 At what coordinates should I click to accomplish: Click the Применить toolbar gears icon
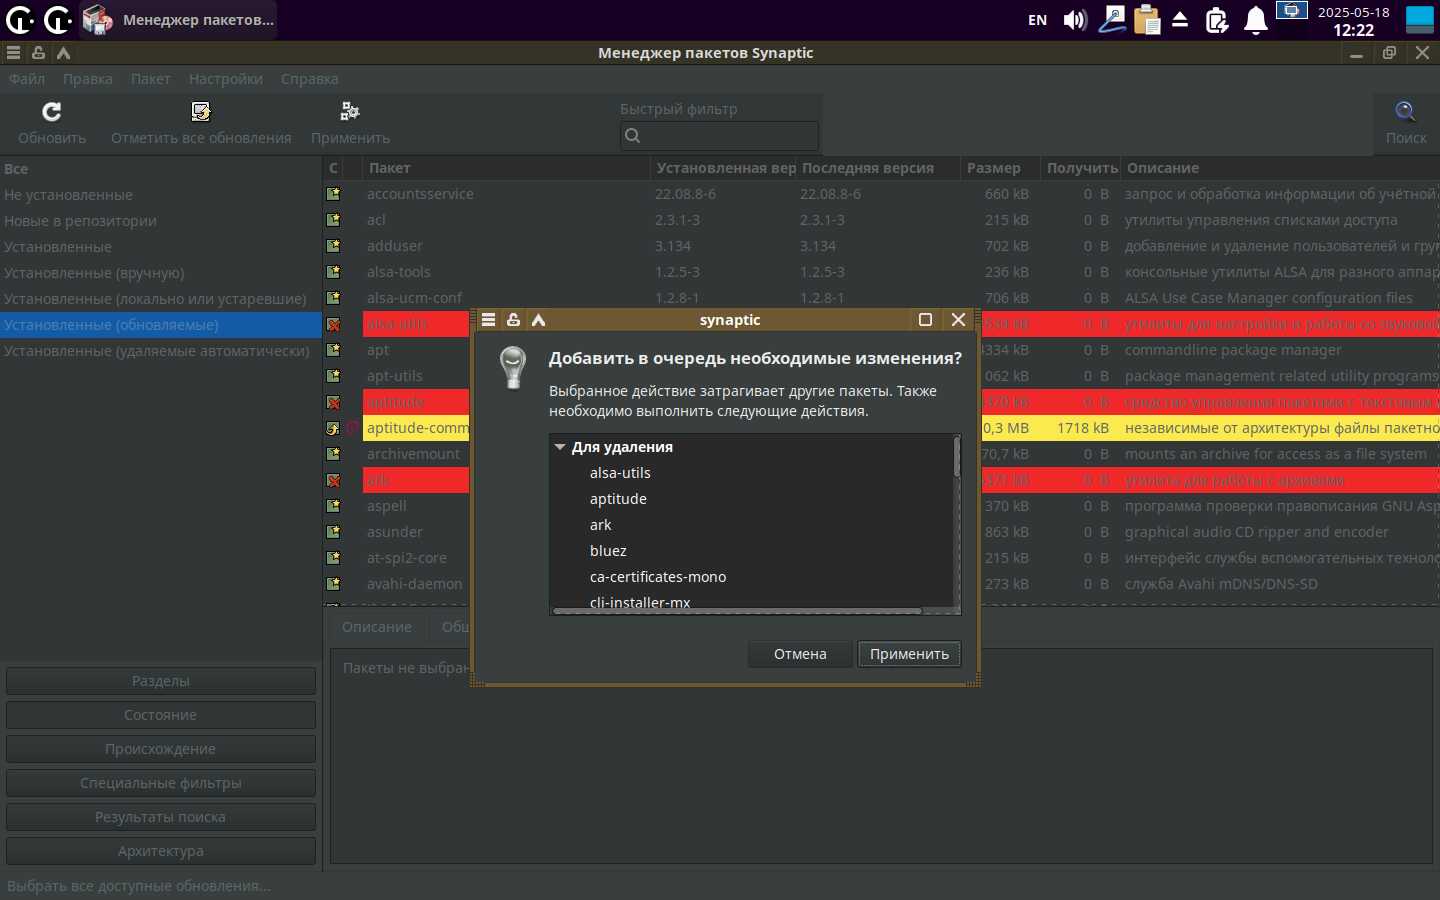(349, 112)
